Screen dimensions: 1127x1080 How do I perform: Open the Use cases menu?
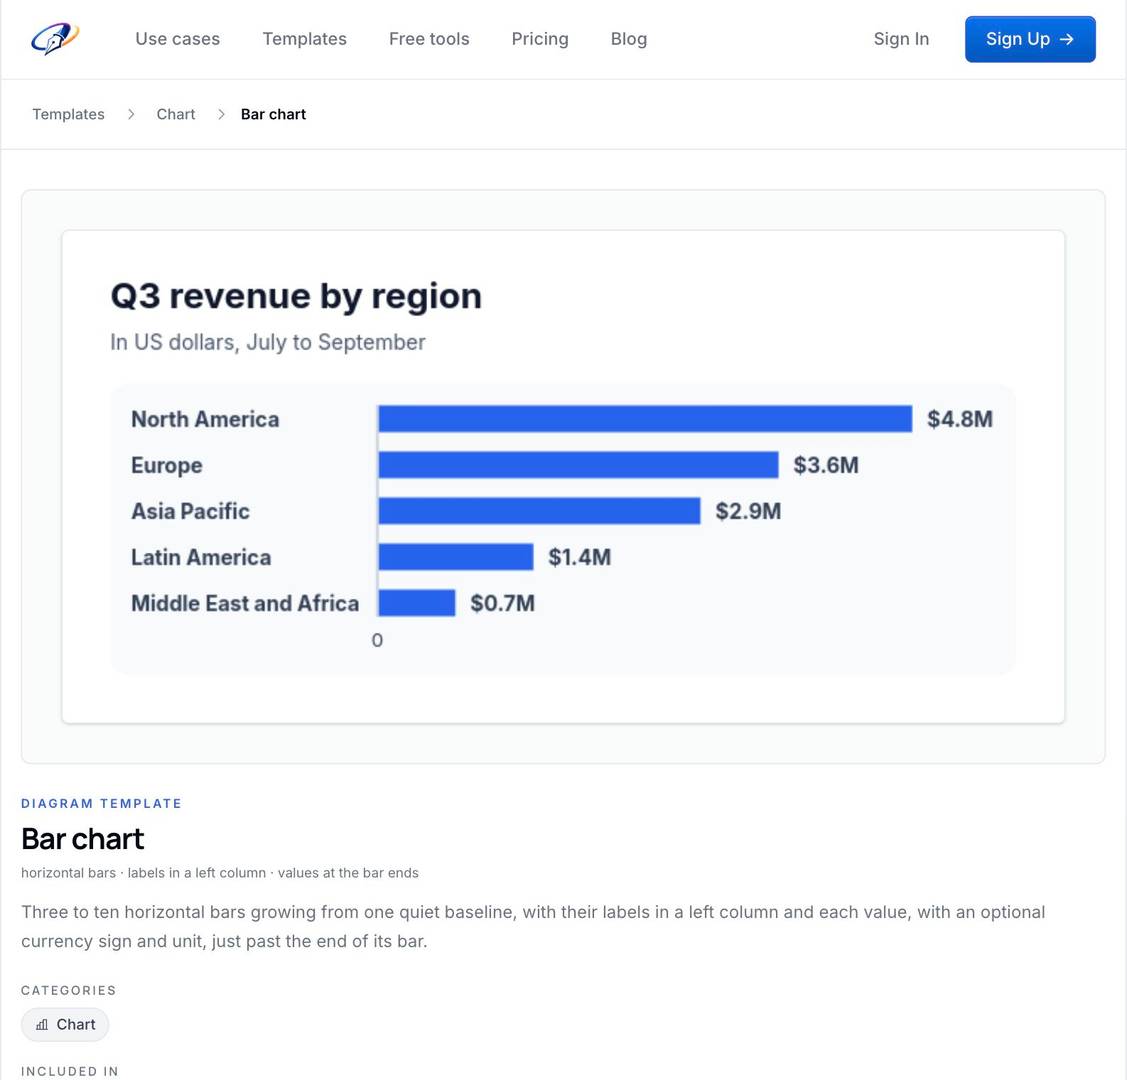[178, 39]
